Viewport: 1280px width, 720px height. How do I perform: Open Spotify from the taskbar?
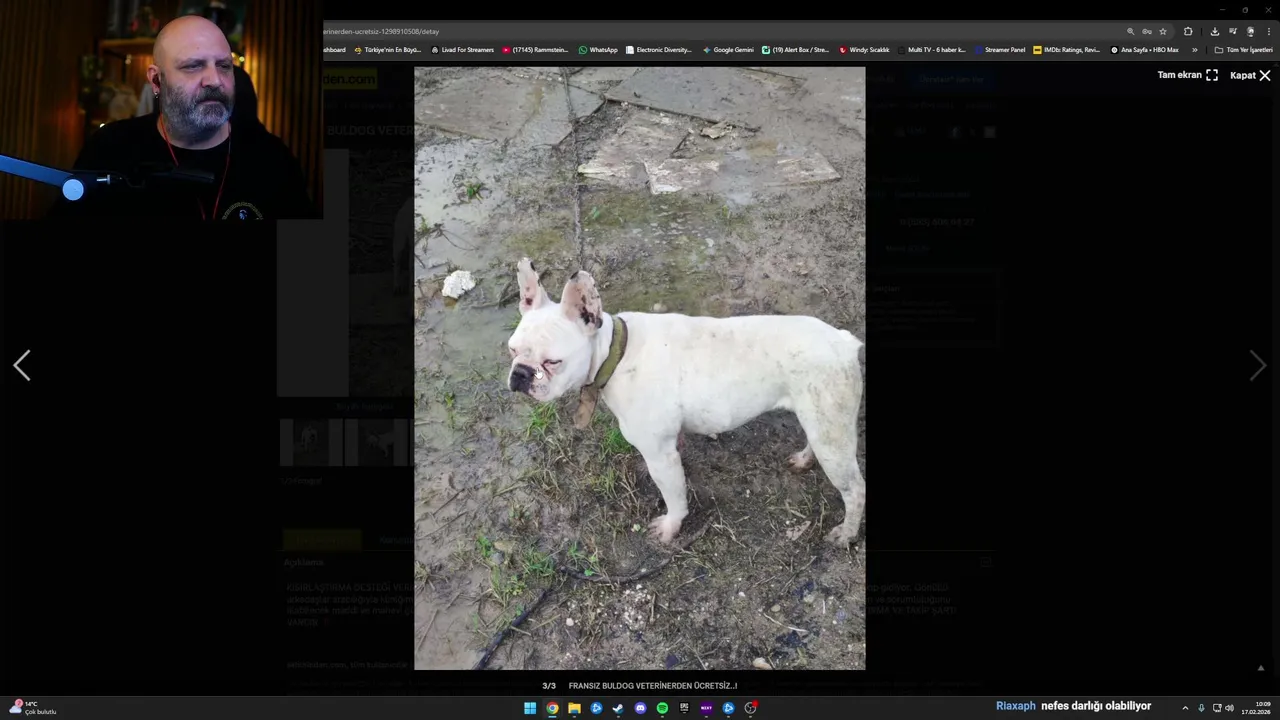(x=662, y=708)
